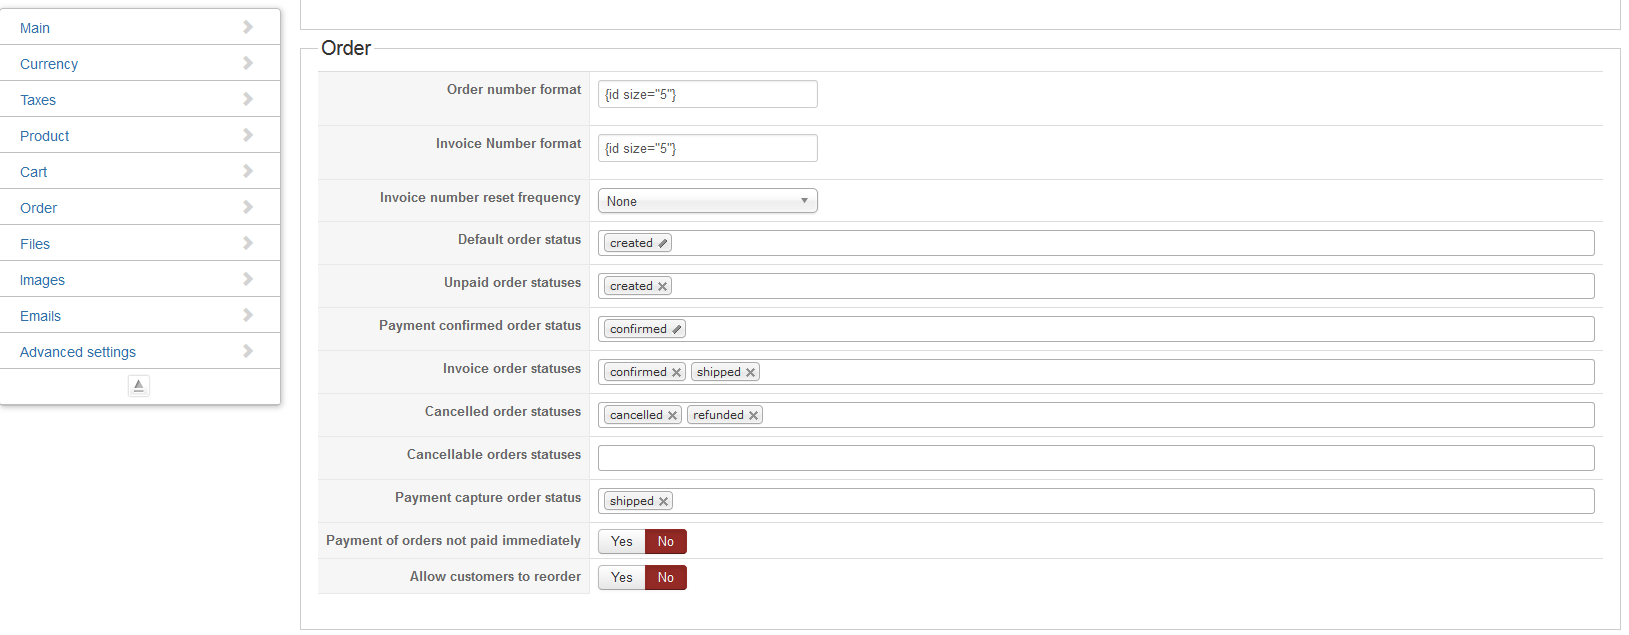Select No for Allow customers to reorder
1629x635 pixels.
(666, 578)
